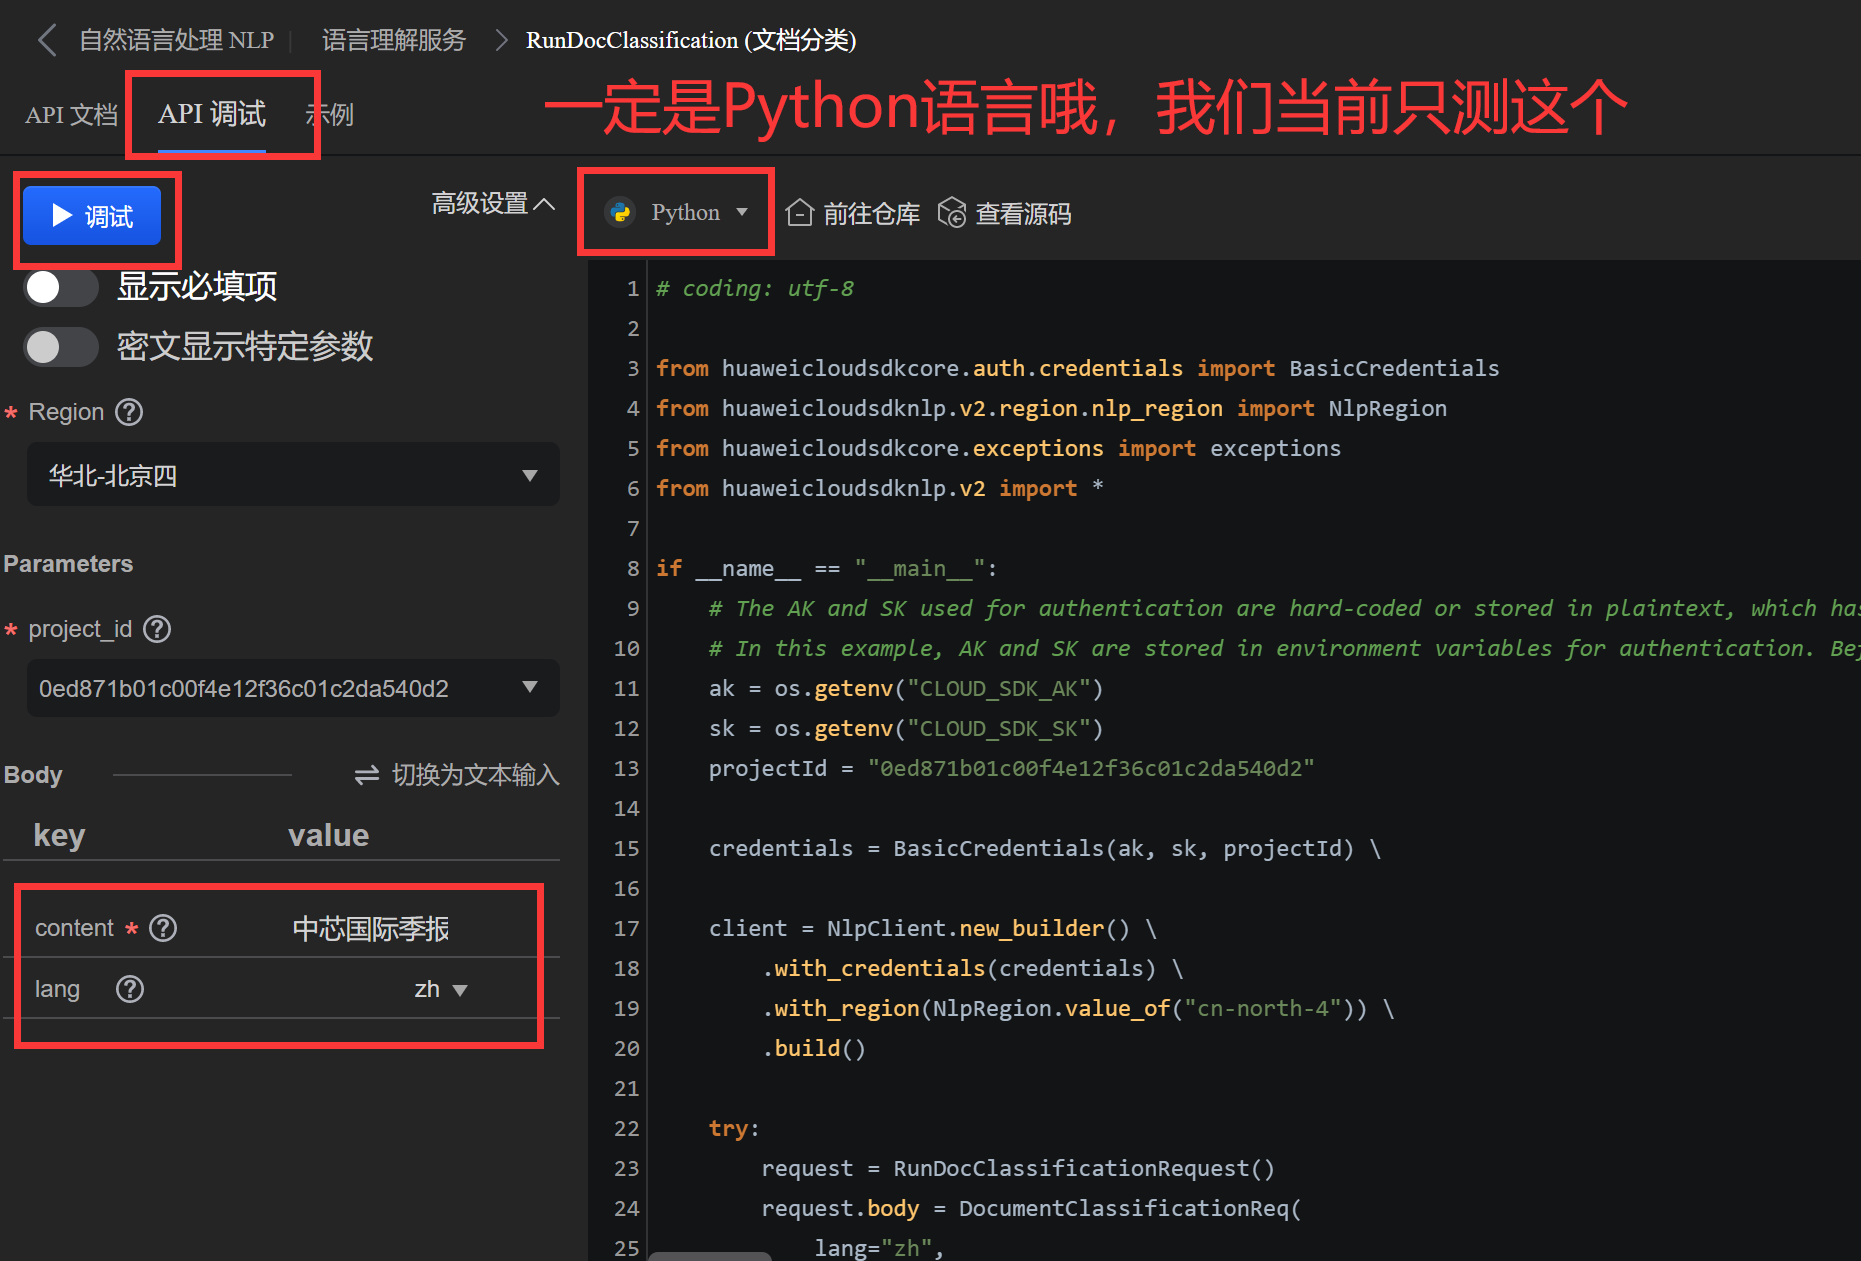Go back using the left chevron icon
This screenshot has width=1861, height=1261.
(x=46, y=40)
